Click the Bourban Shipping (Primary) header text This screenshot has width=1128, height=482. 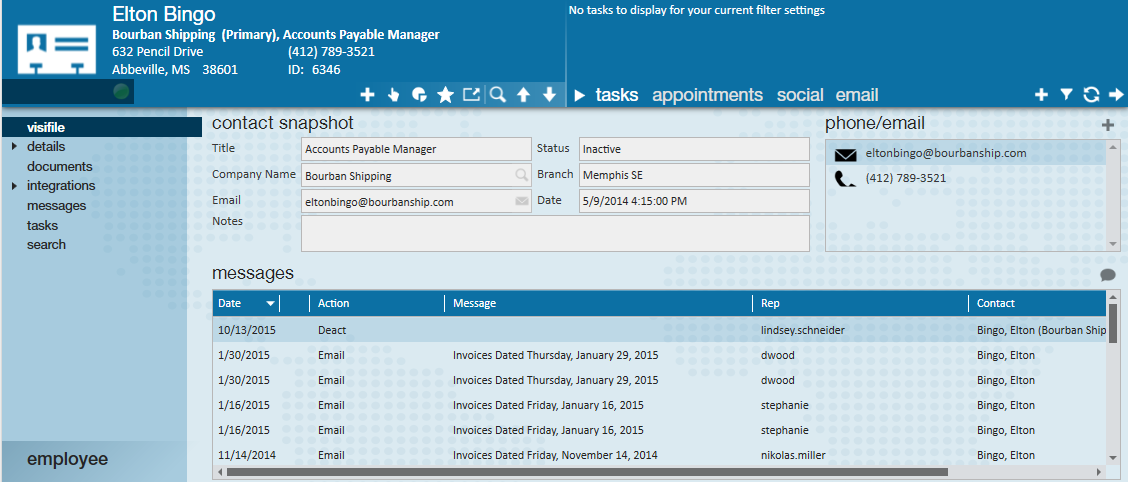(x=195, y=35)
